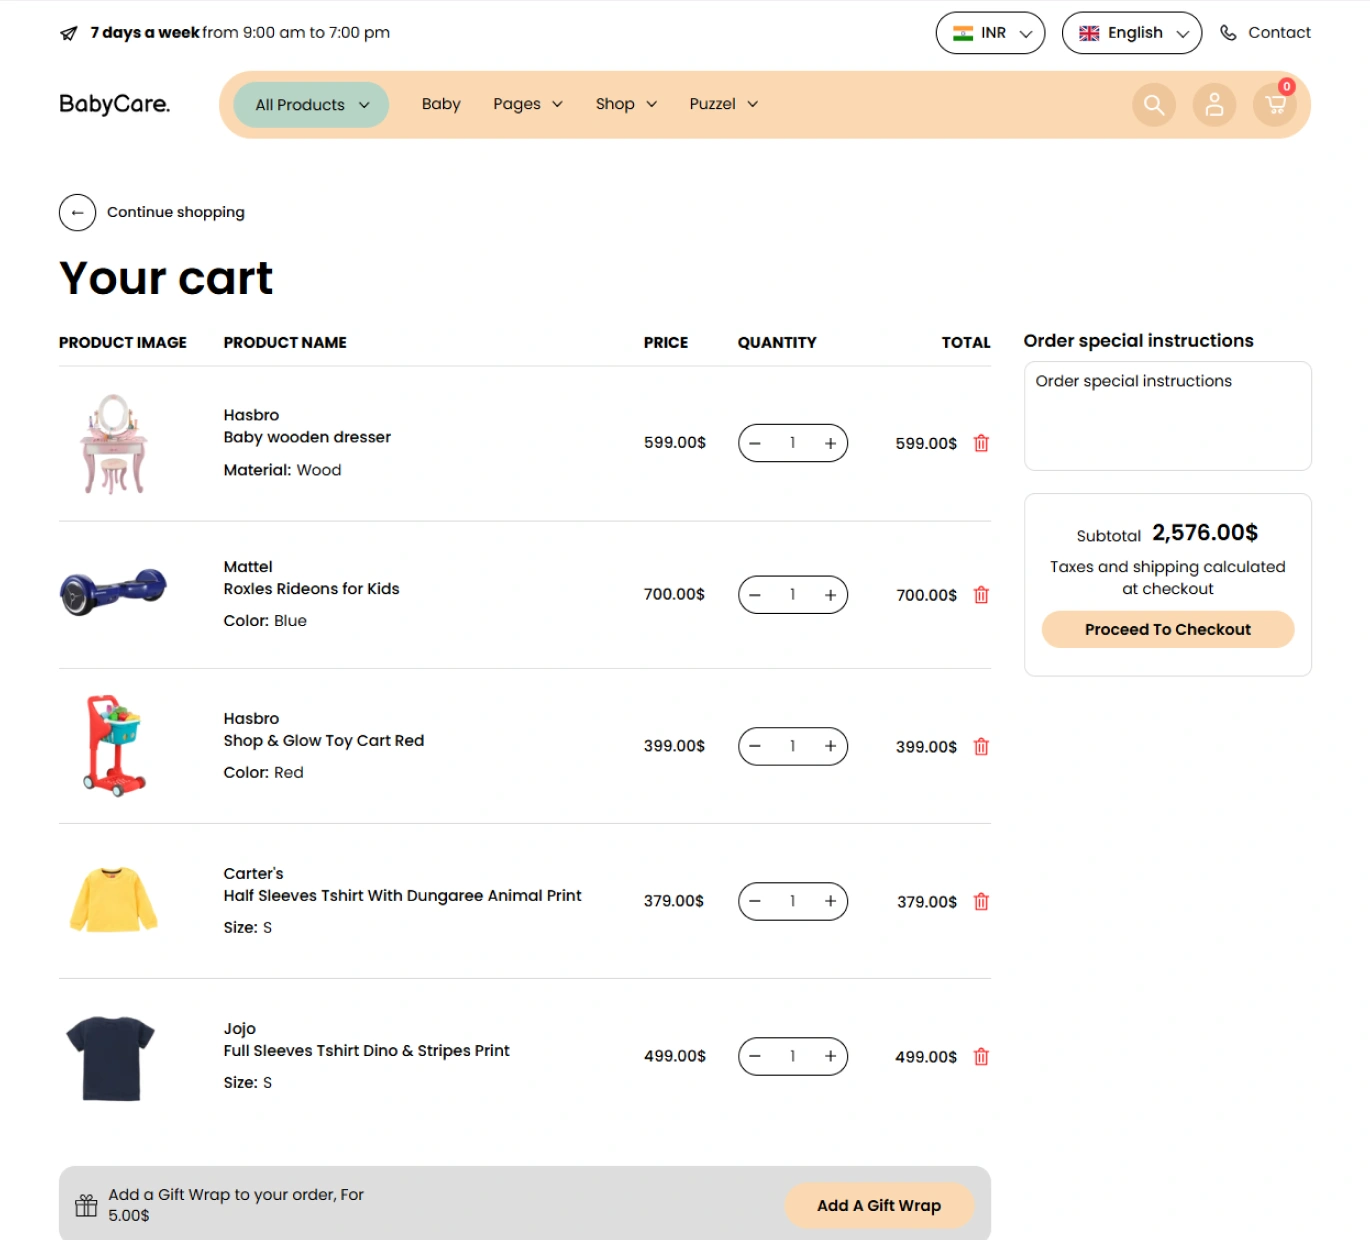
Task: Click quantity field for Baby wooden dresser
Action: point(792,443)
